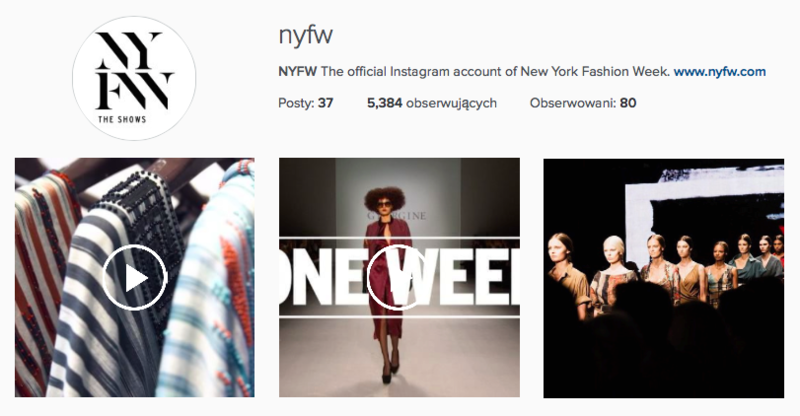Open the www.nyfw.com website link
This screenshot has width=800, height=416.
pos(719,71)
